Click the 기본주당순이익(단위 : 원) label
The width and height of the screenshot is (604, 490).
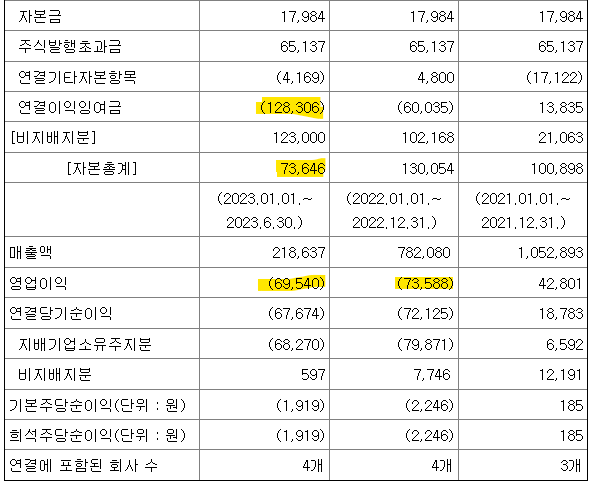coord(97,405)
